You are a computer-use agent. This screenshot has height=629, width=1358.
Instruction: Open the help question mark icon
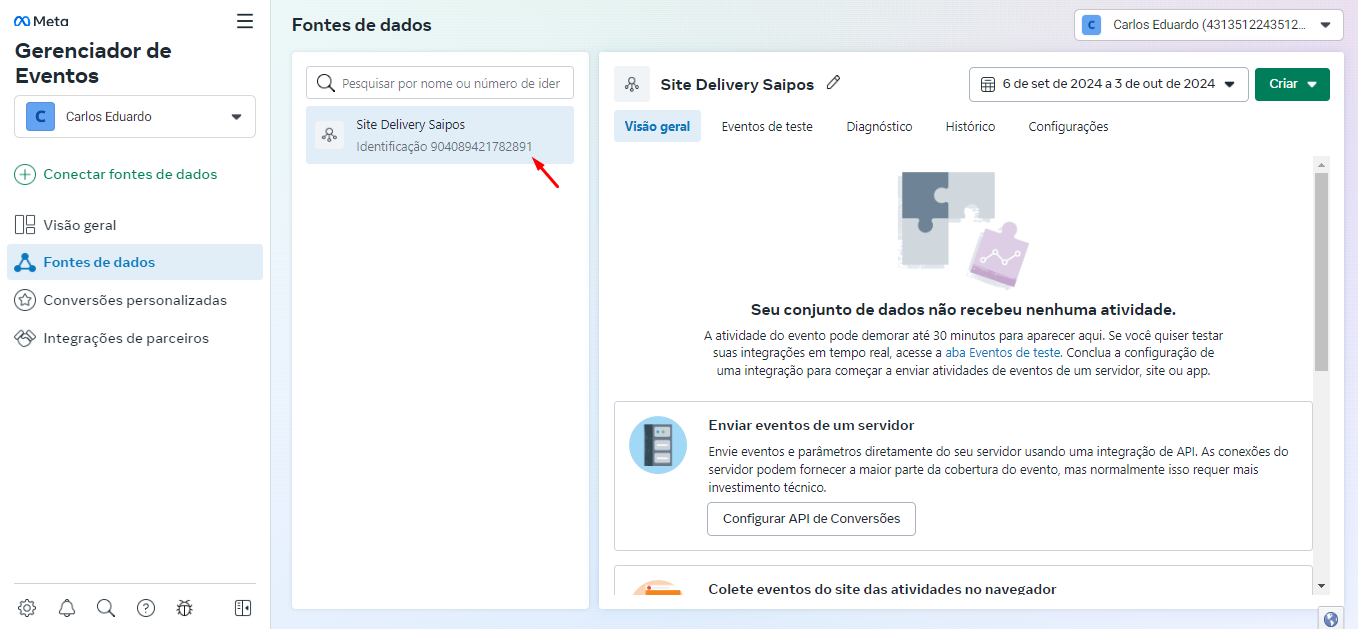146,608
